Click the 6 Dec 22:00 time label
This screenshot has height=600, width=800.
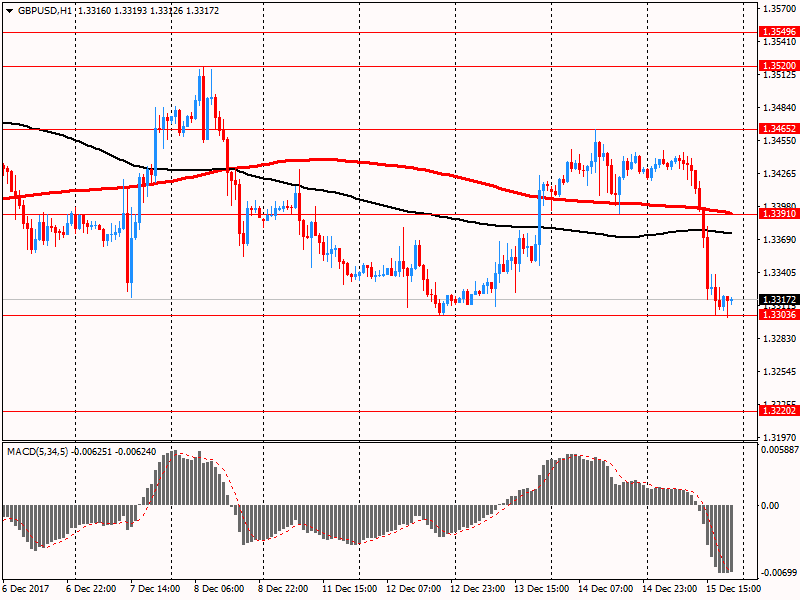click(91, 589)
